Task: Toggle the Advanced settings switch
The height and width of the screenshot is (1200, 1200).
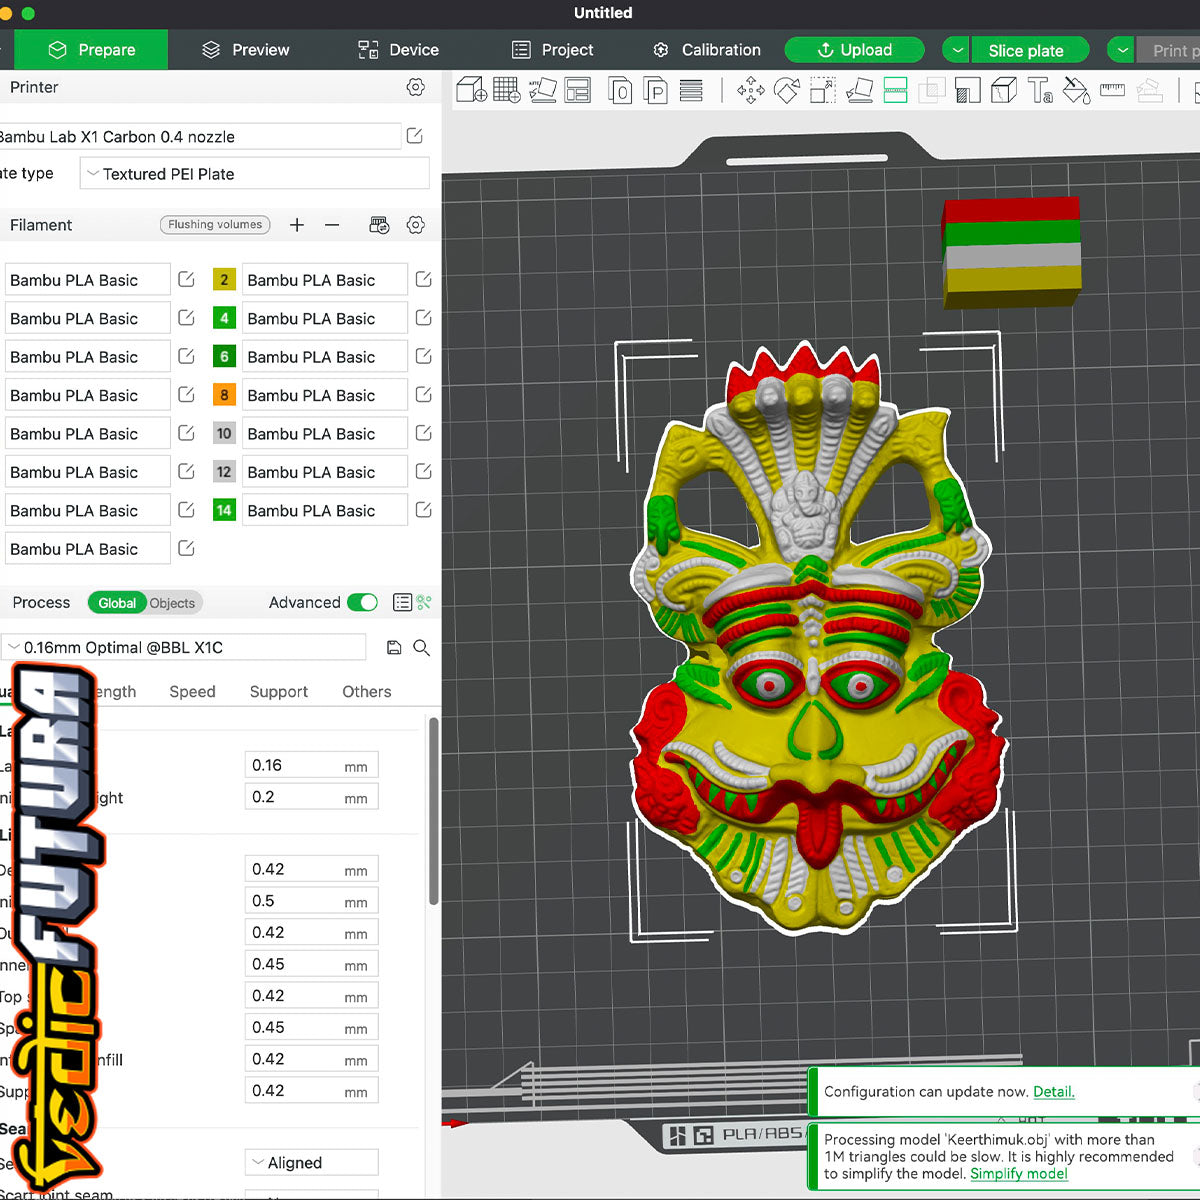Action: 362,602
